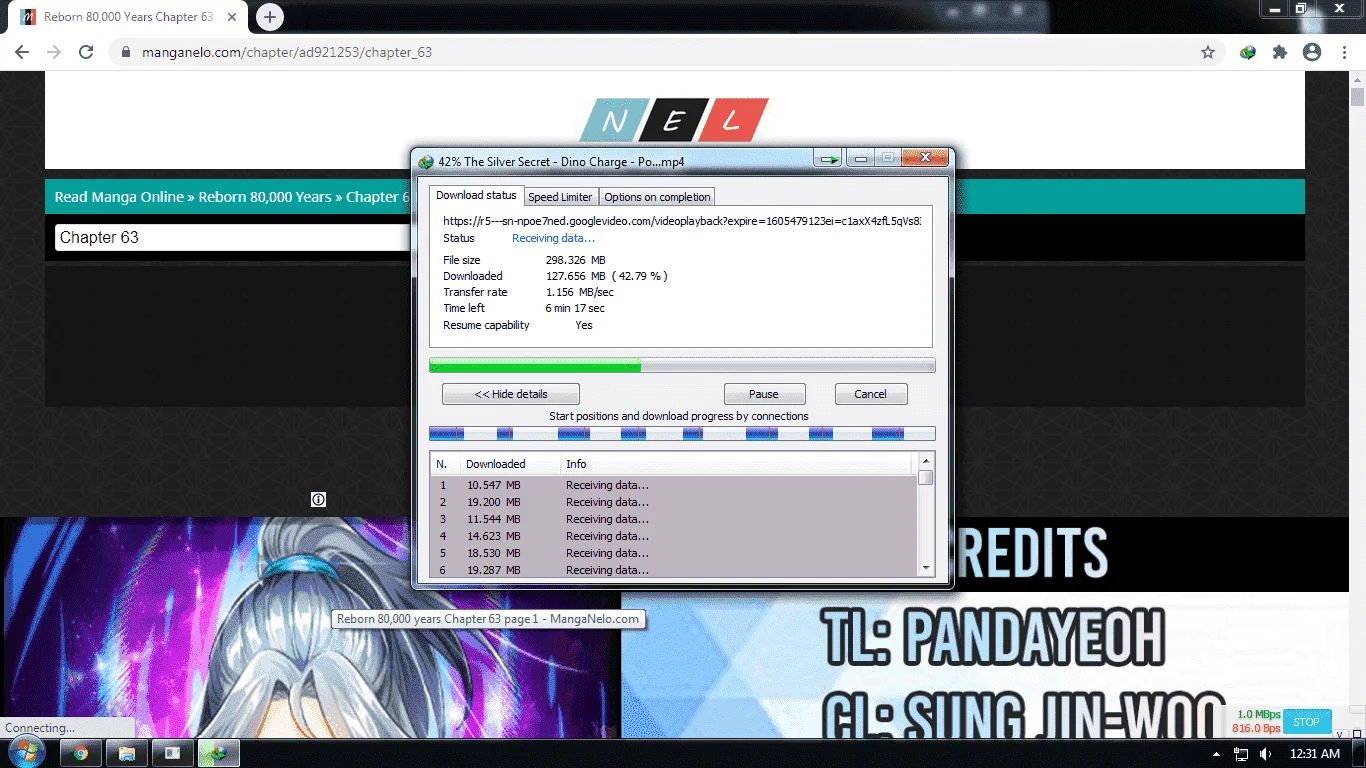The height and width of the screenshot is (768, 1366).
Task: Open the Options on completion tab
Action: tap(657, 197)
